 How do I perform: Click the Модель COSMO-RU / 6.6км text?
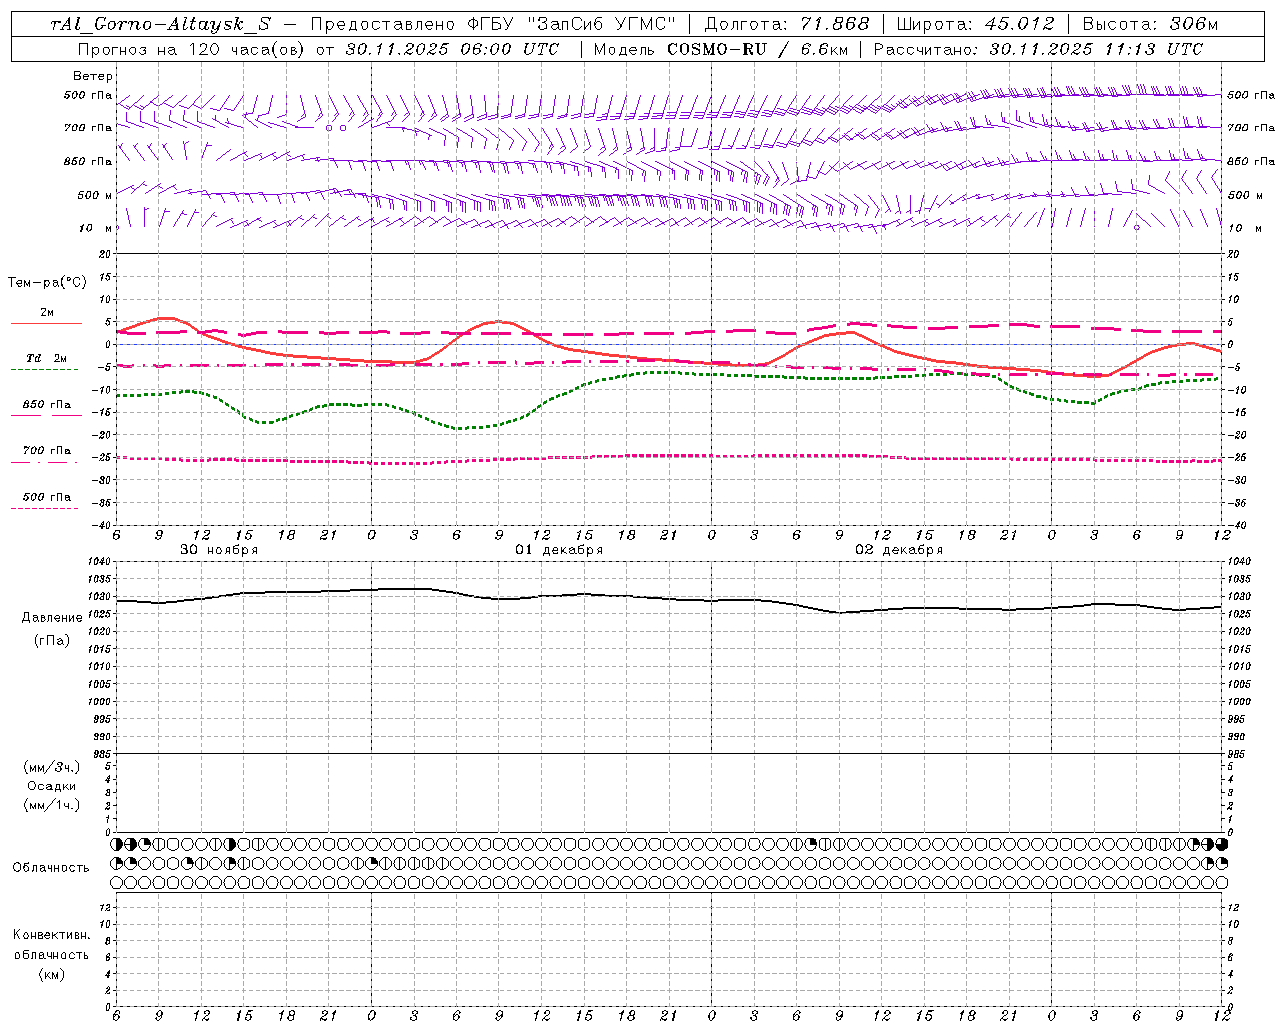coord(720,49)
